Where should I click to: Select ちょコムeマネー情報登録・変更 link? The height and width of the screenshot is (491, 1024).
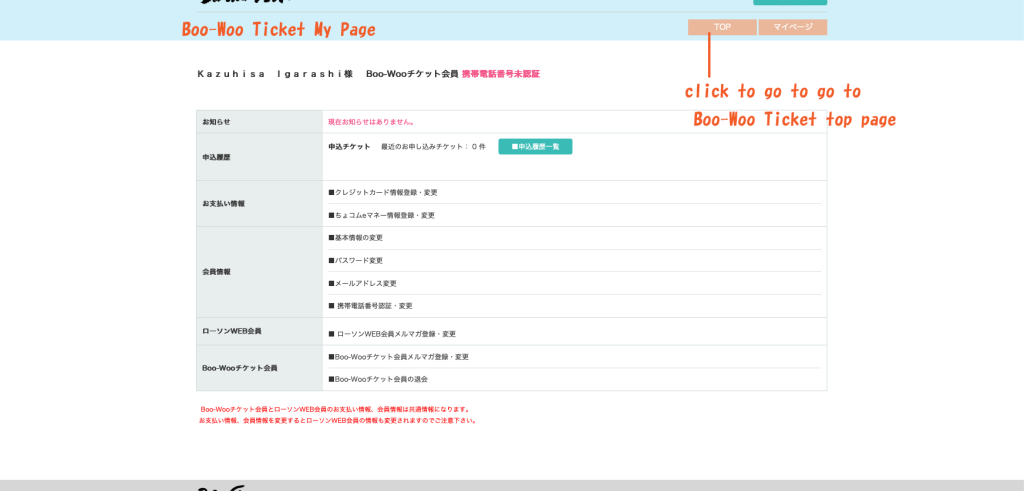pyautogui.click(x=384, y=215)
